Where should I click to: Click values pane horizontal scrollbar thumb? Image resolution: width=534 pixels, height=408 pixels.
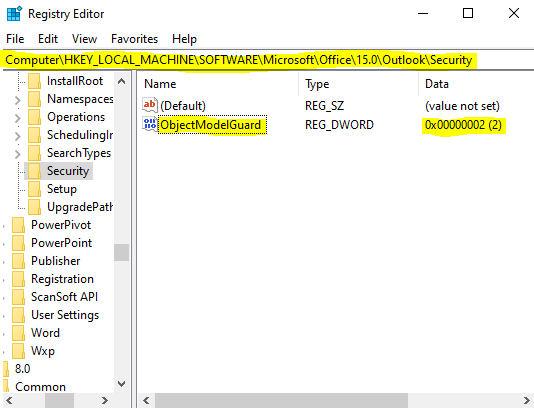281,400
